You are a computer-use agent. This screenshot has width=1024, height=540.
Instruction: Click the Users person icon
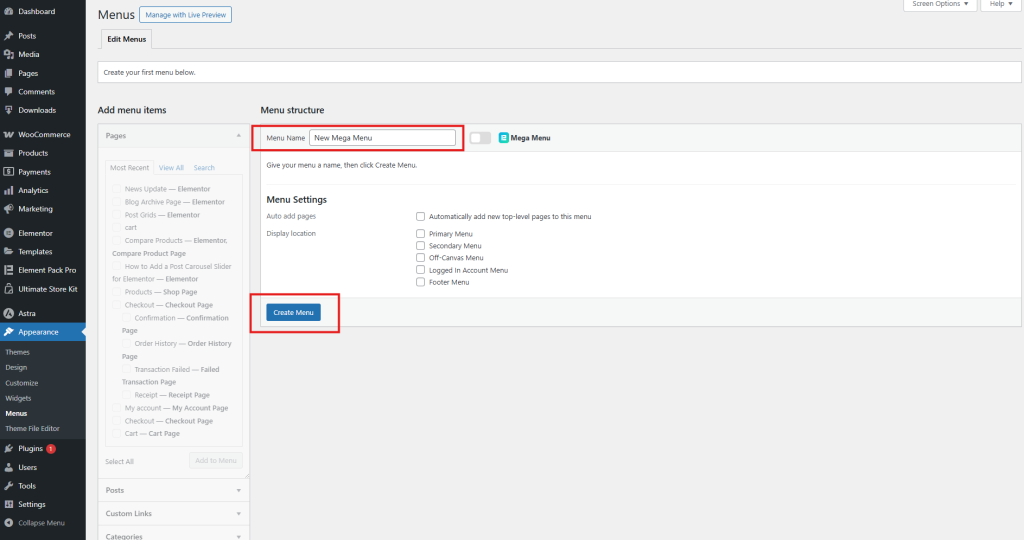(8, 468)
